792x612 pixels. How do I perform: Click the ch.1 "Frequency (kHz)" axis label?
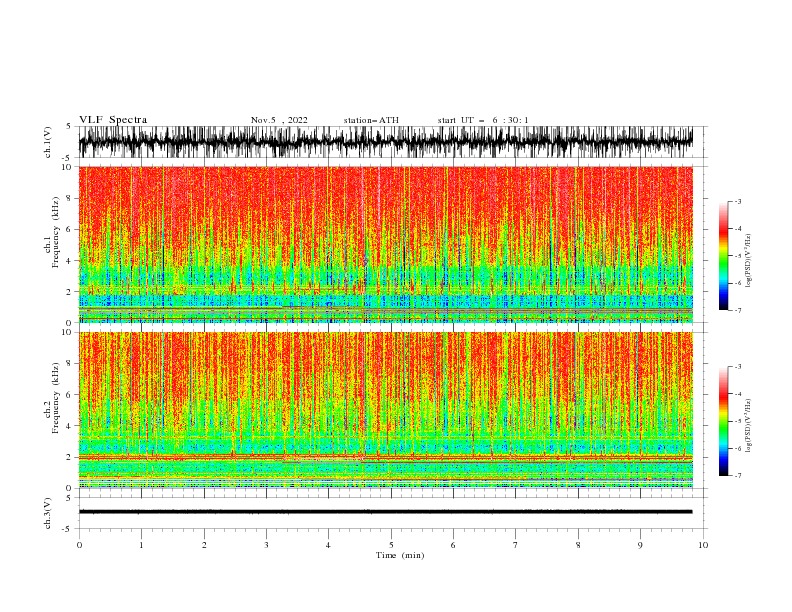56,230
